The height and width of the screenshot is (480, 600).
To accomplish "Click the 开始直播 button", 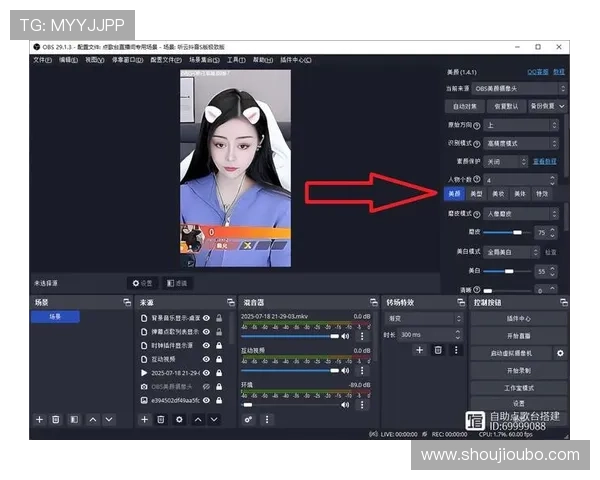I will (519, 336).
